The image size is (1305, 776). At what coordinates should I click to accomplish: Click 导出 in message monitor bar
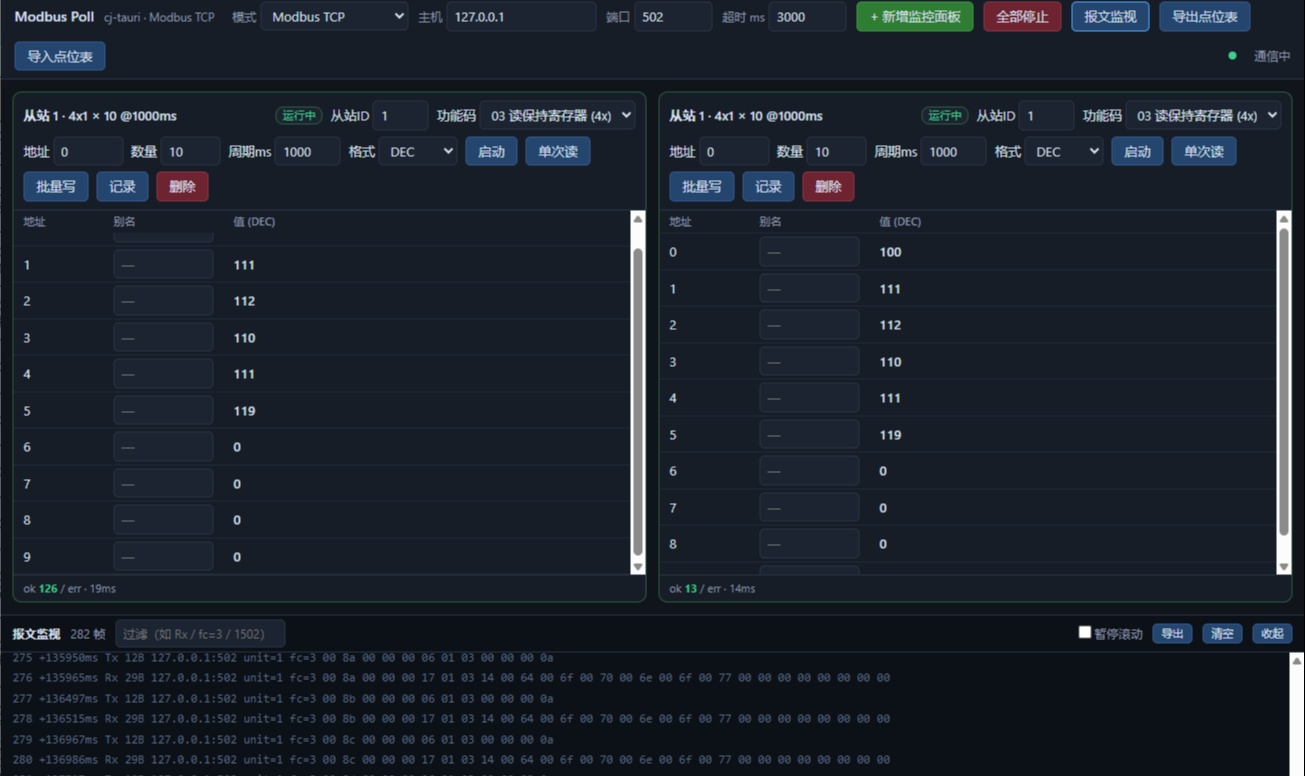point(1172,634)
